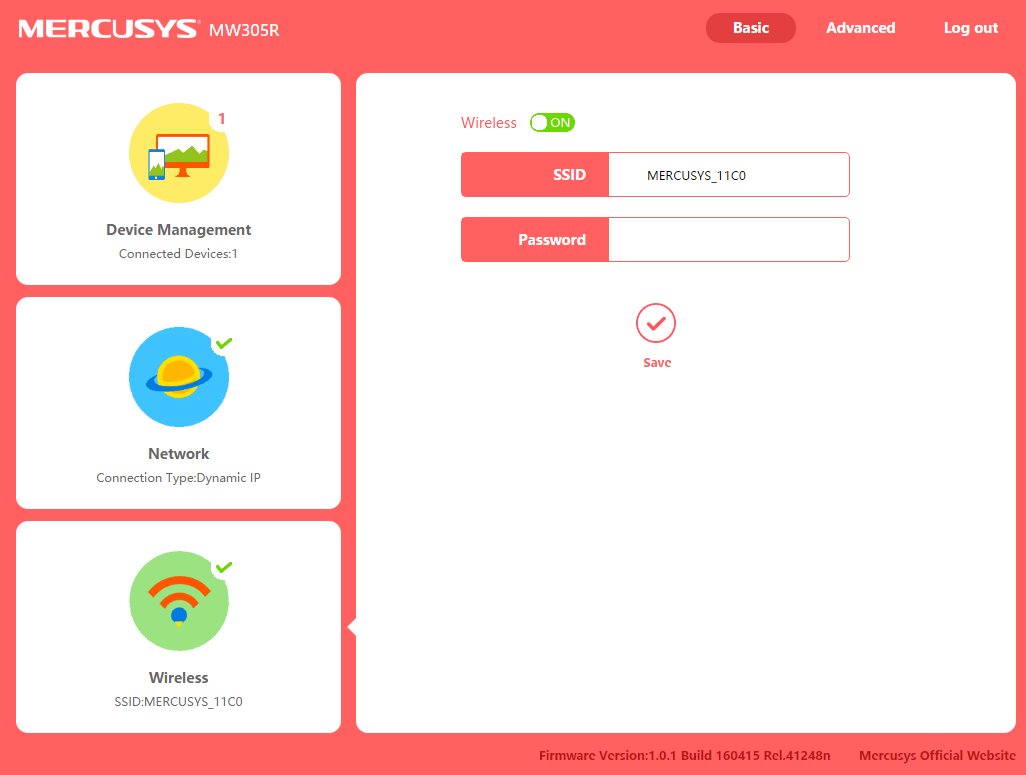Click into the SSID text field
This screenshot has width=1026, height=775.
(728, 175)
